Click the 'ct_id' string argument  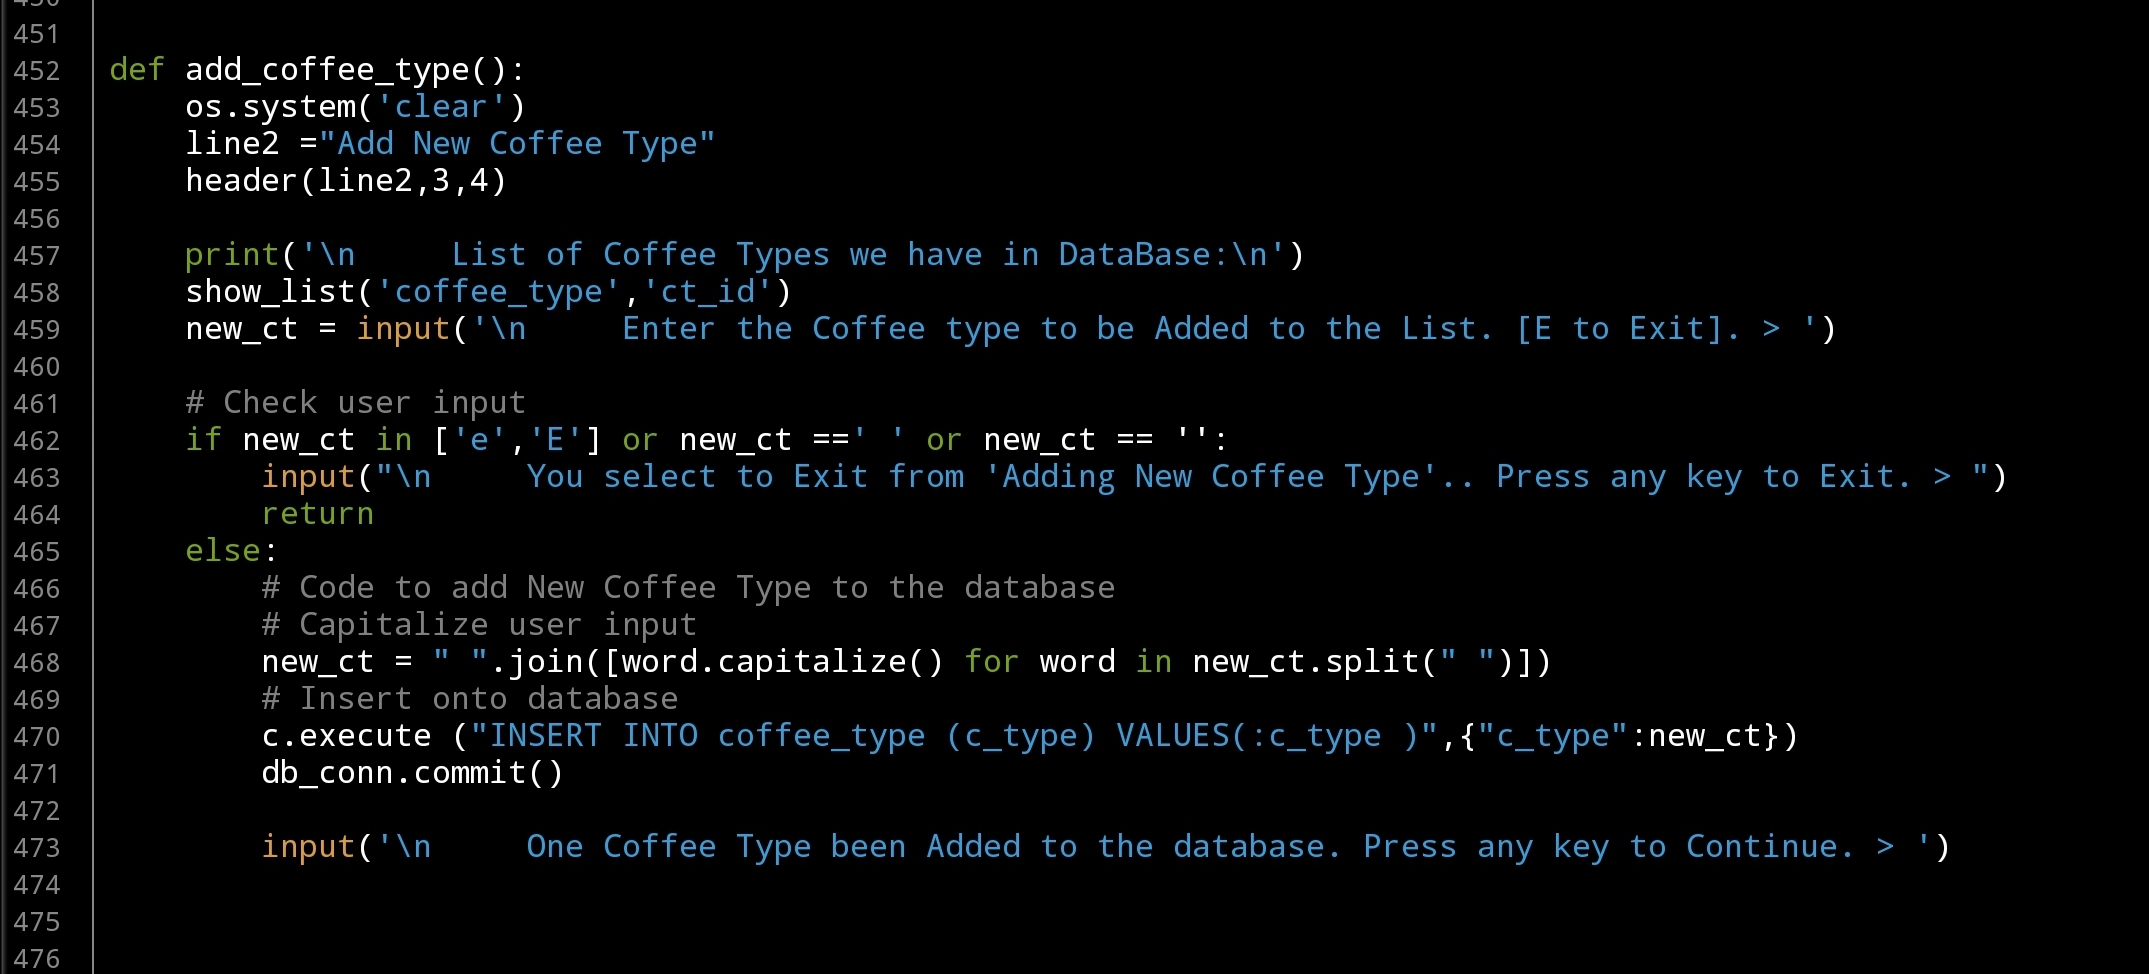point(709,292)
